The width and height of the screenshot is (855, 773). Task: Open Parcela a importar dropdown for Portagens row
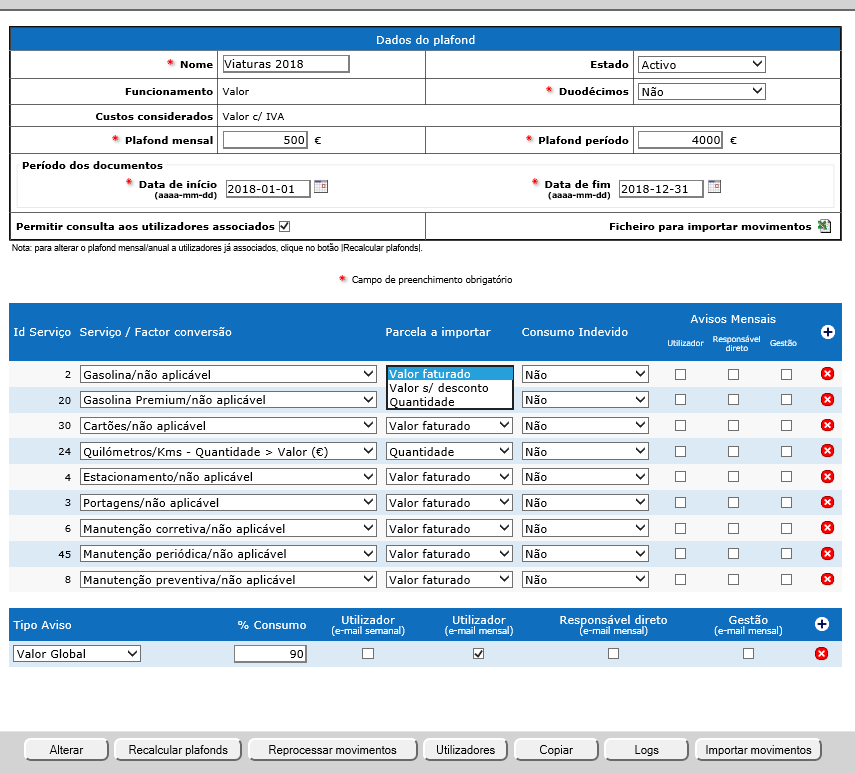point(449,503)
